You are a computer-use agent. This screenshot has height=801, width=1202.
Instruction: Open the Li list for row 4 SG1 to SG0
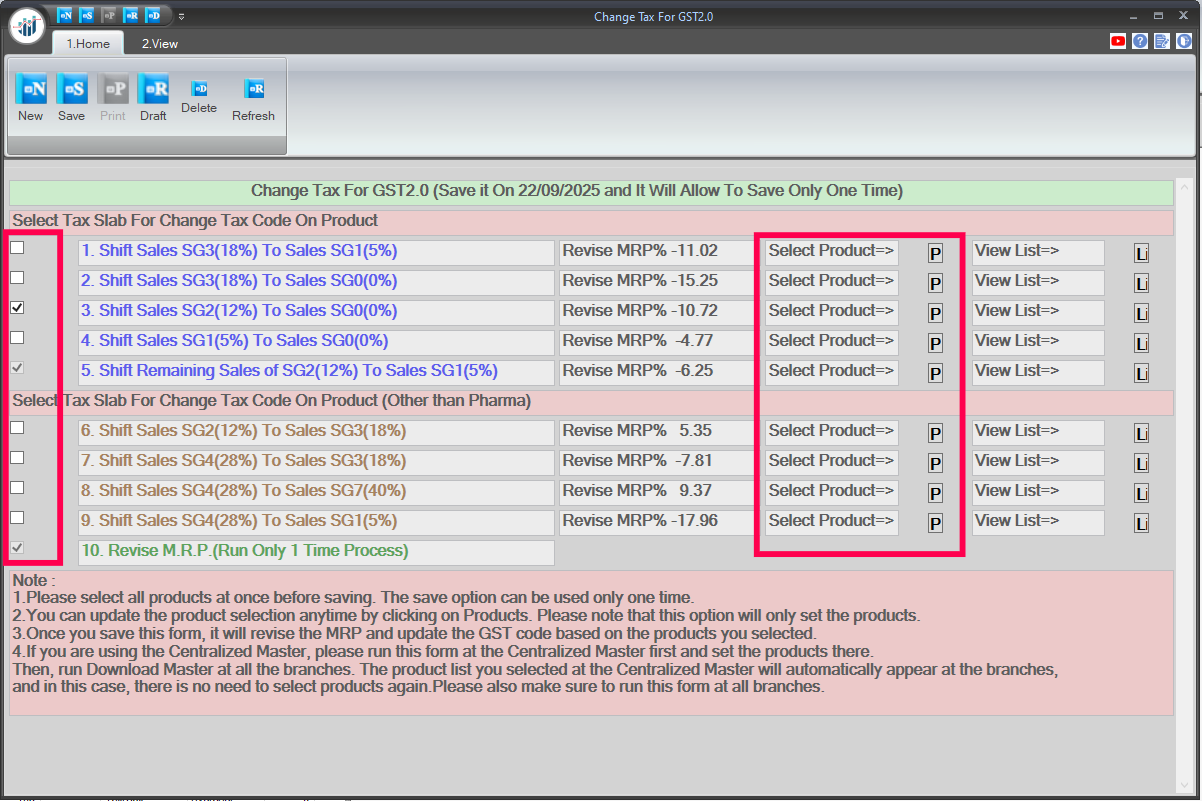1141,344
